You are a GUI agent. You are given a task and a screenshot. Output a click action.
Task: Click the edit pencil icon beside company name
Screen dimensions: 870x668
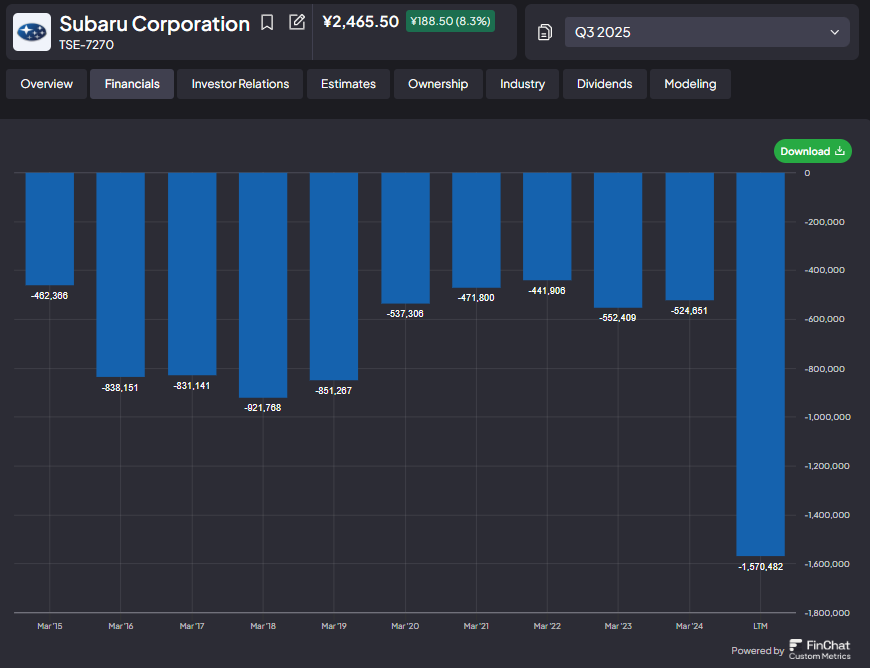(297, 22)
